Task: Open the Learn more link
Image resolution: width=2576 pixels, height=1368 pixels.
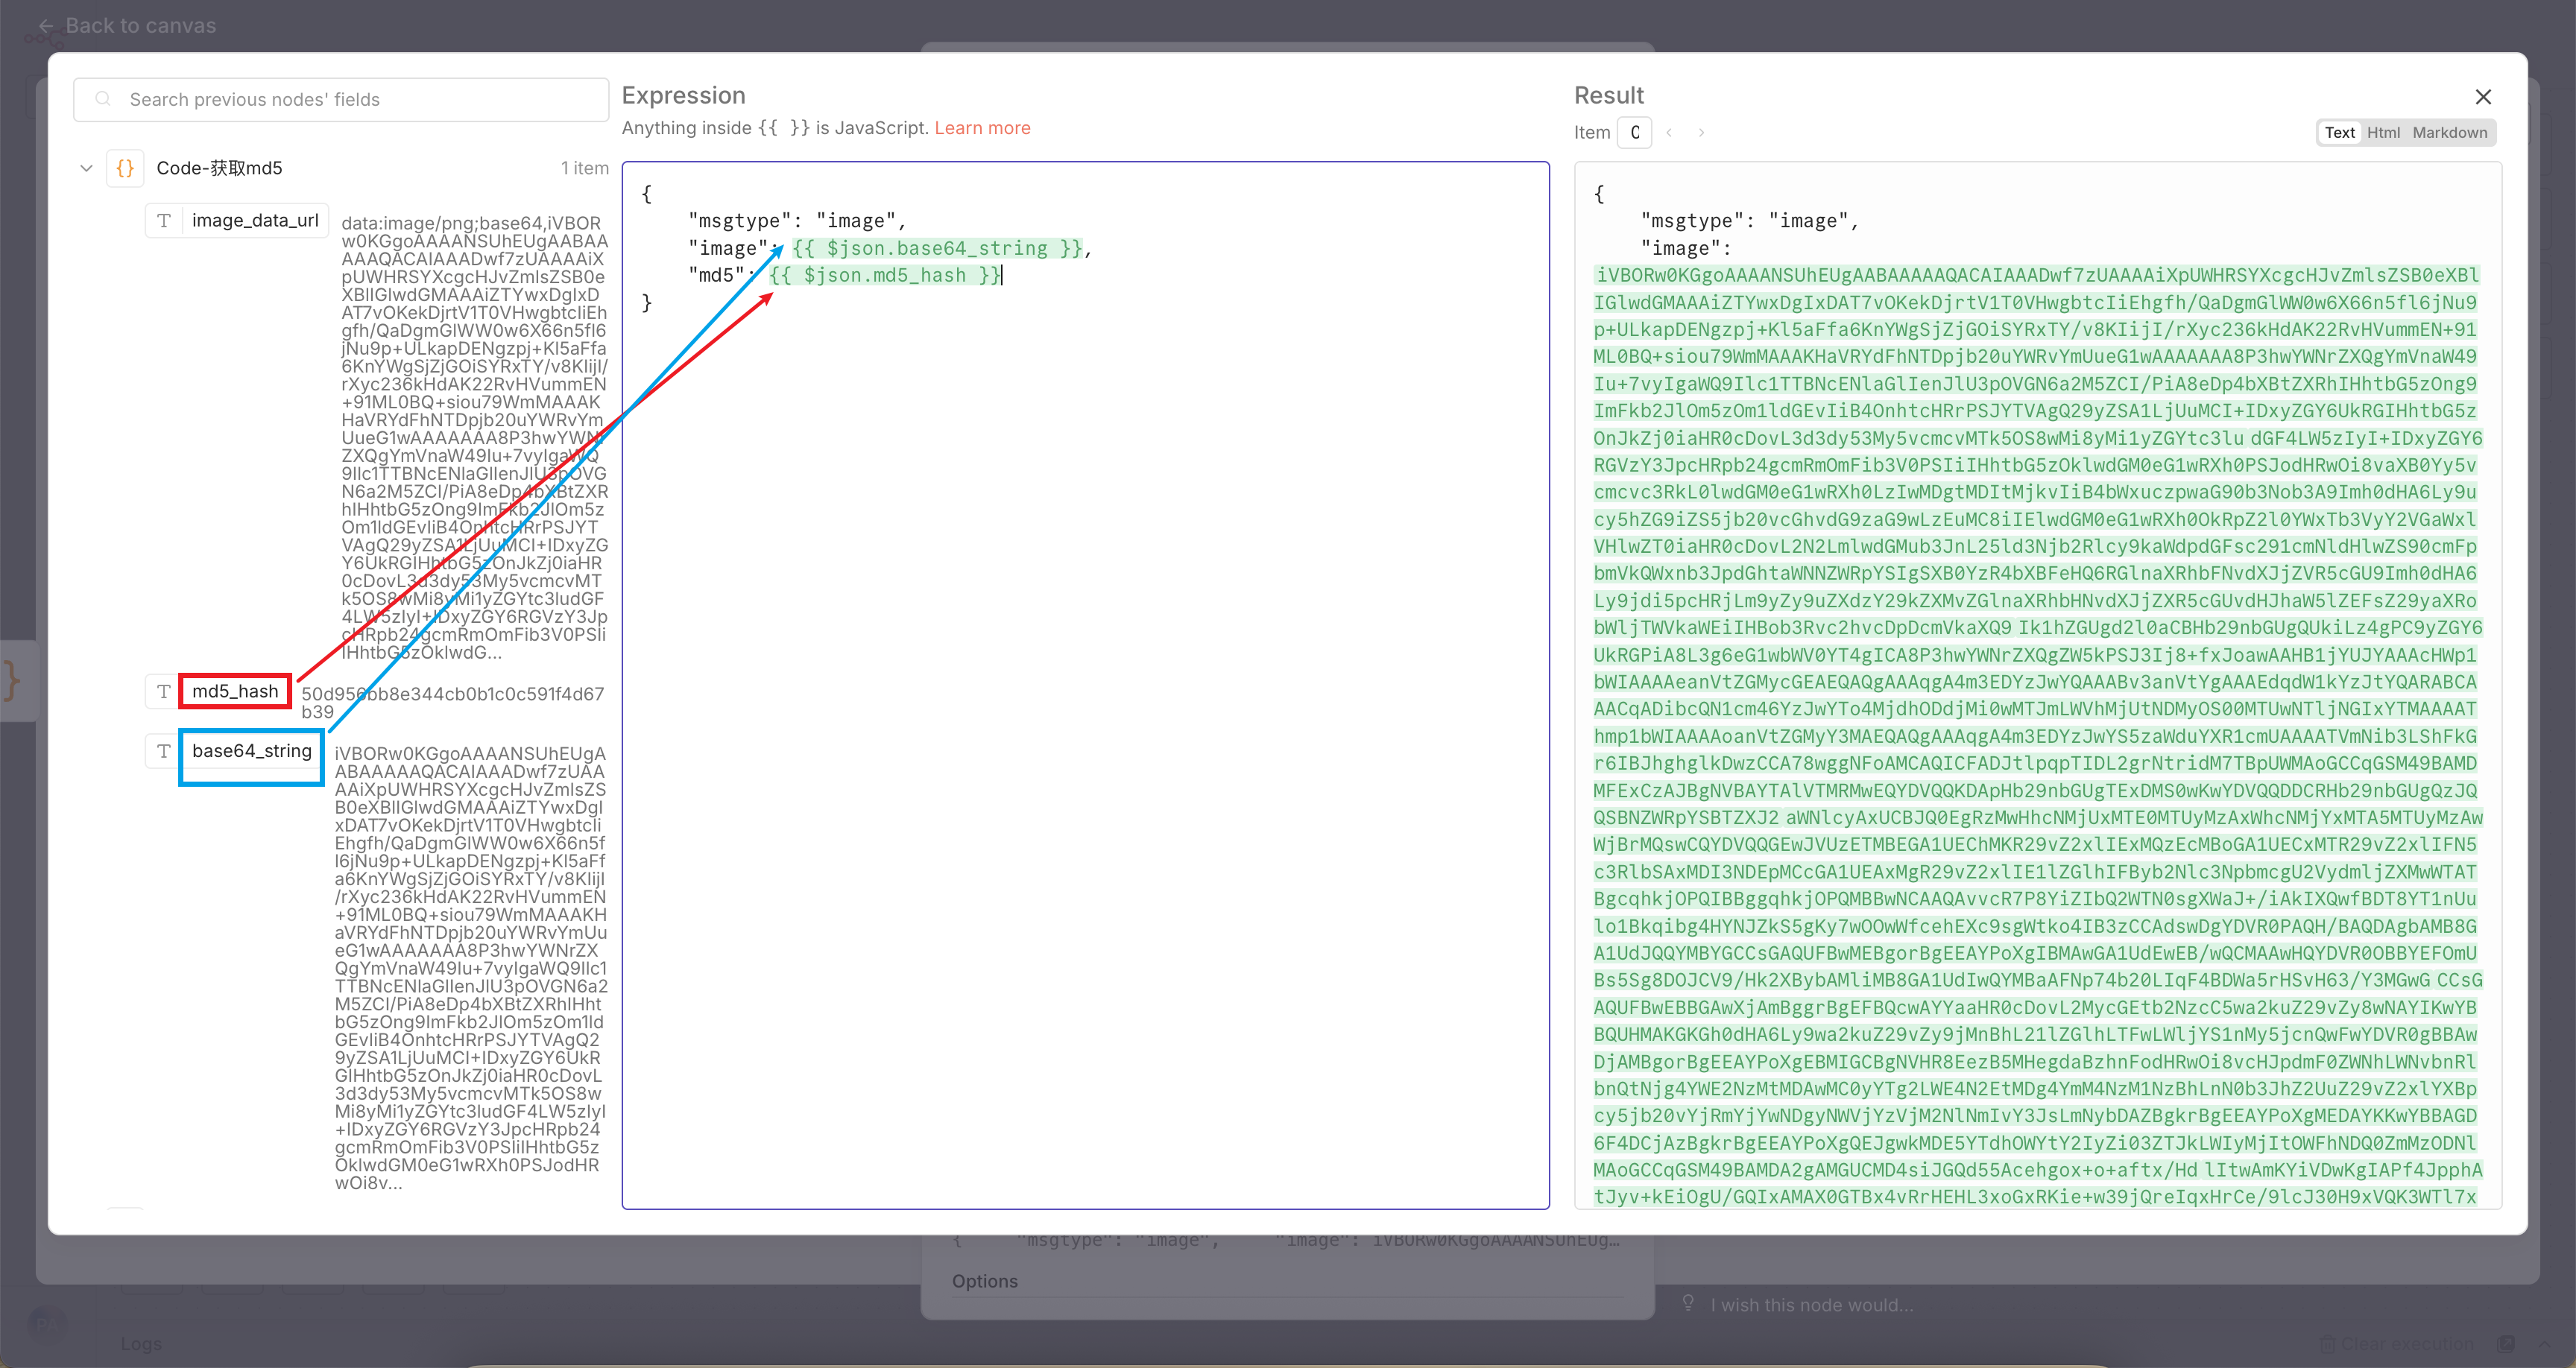Action: click(x=982, y=128)
